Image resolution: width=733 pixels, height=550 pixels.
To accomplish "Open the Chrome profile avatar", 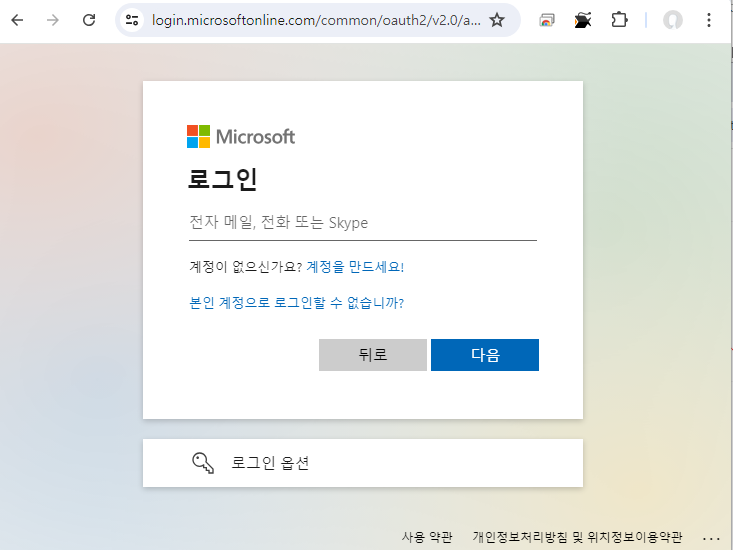I will tap(673, 20).
